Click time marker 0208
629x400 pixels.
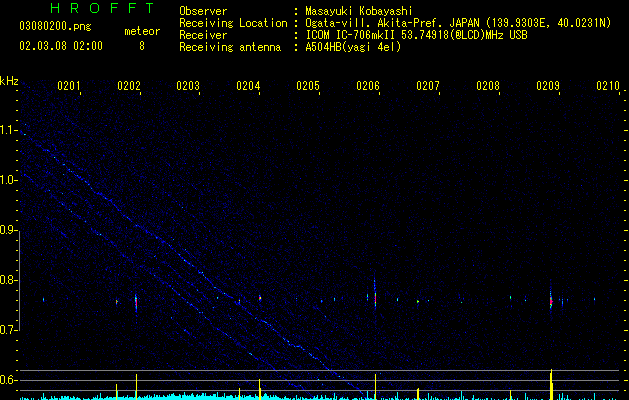tap(488, 86)
